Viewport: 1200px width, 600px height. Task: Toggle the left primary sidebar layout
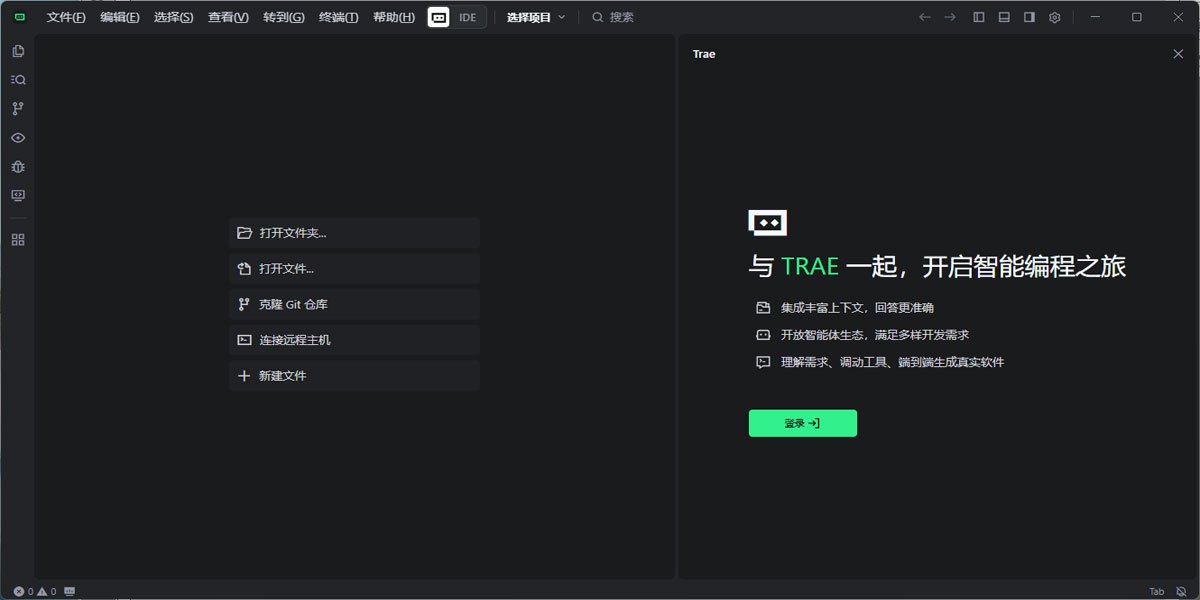[x=979, y=17]
